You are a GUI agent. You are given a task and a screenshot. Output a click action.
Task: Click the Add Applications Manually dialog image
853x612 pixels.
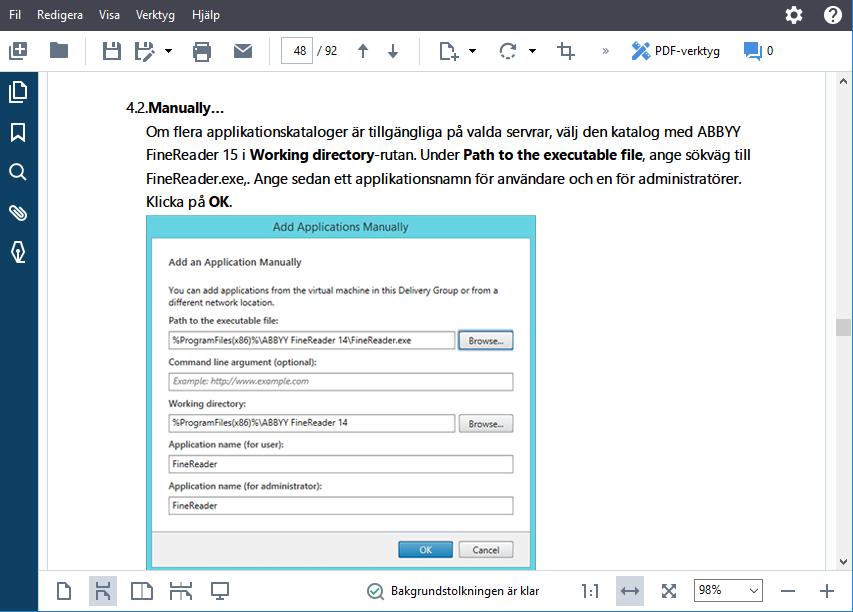coord(341,392)
